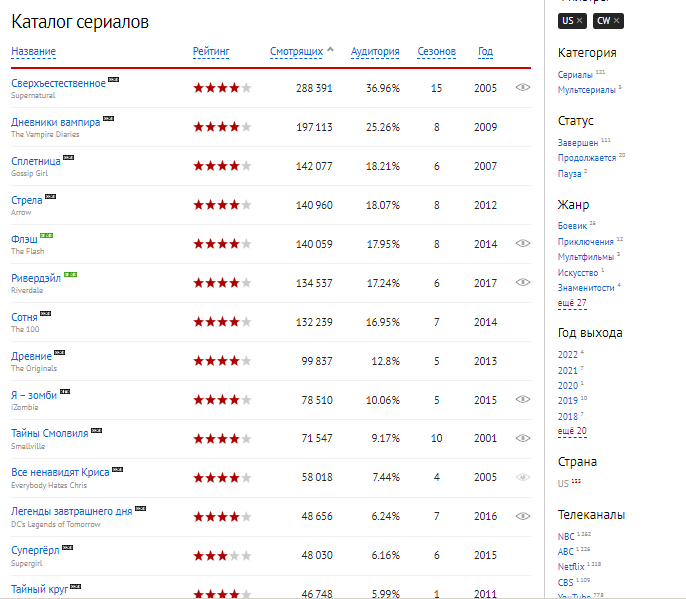Open the Стрела series link
This screenshot has width=686, height=599.
click(x=27, y=200)
